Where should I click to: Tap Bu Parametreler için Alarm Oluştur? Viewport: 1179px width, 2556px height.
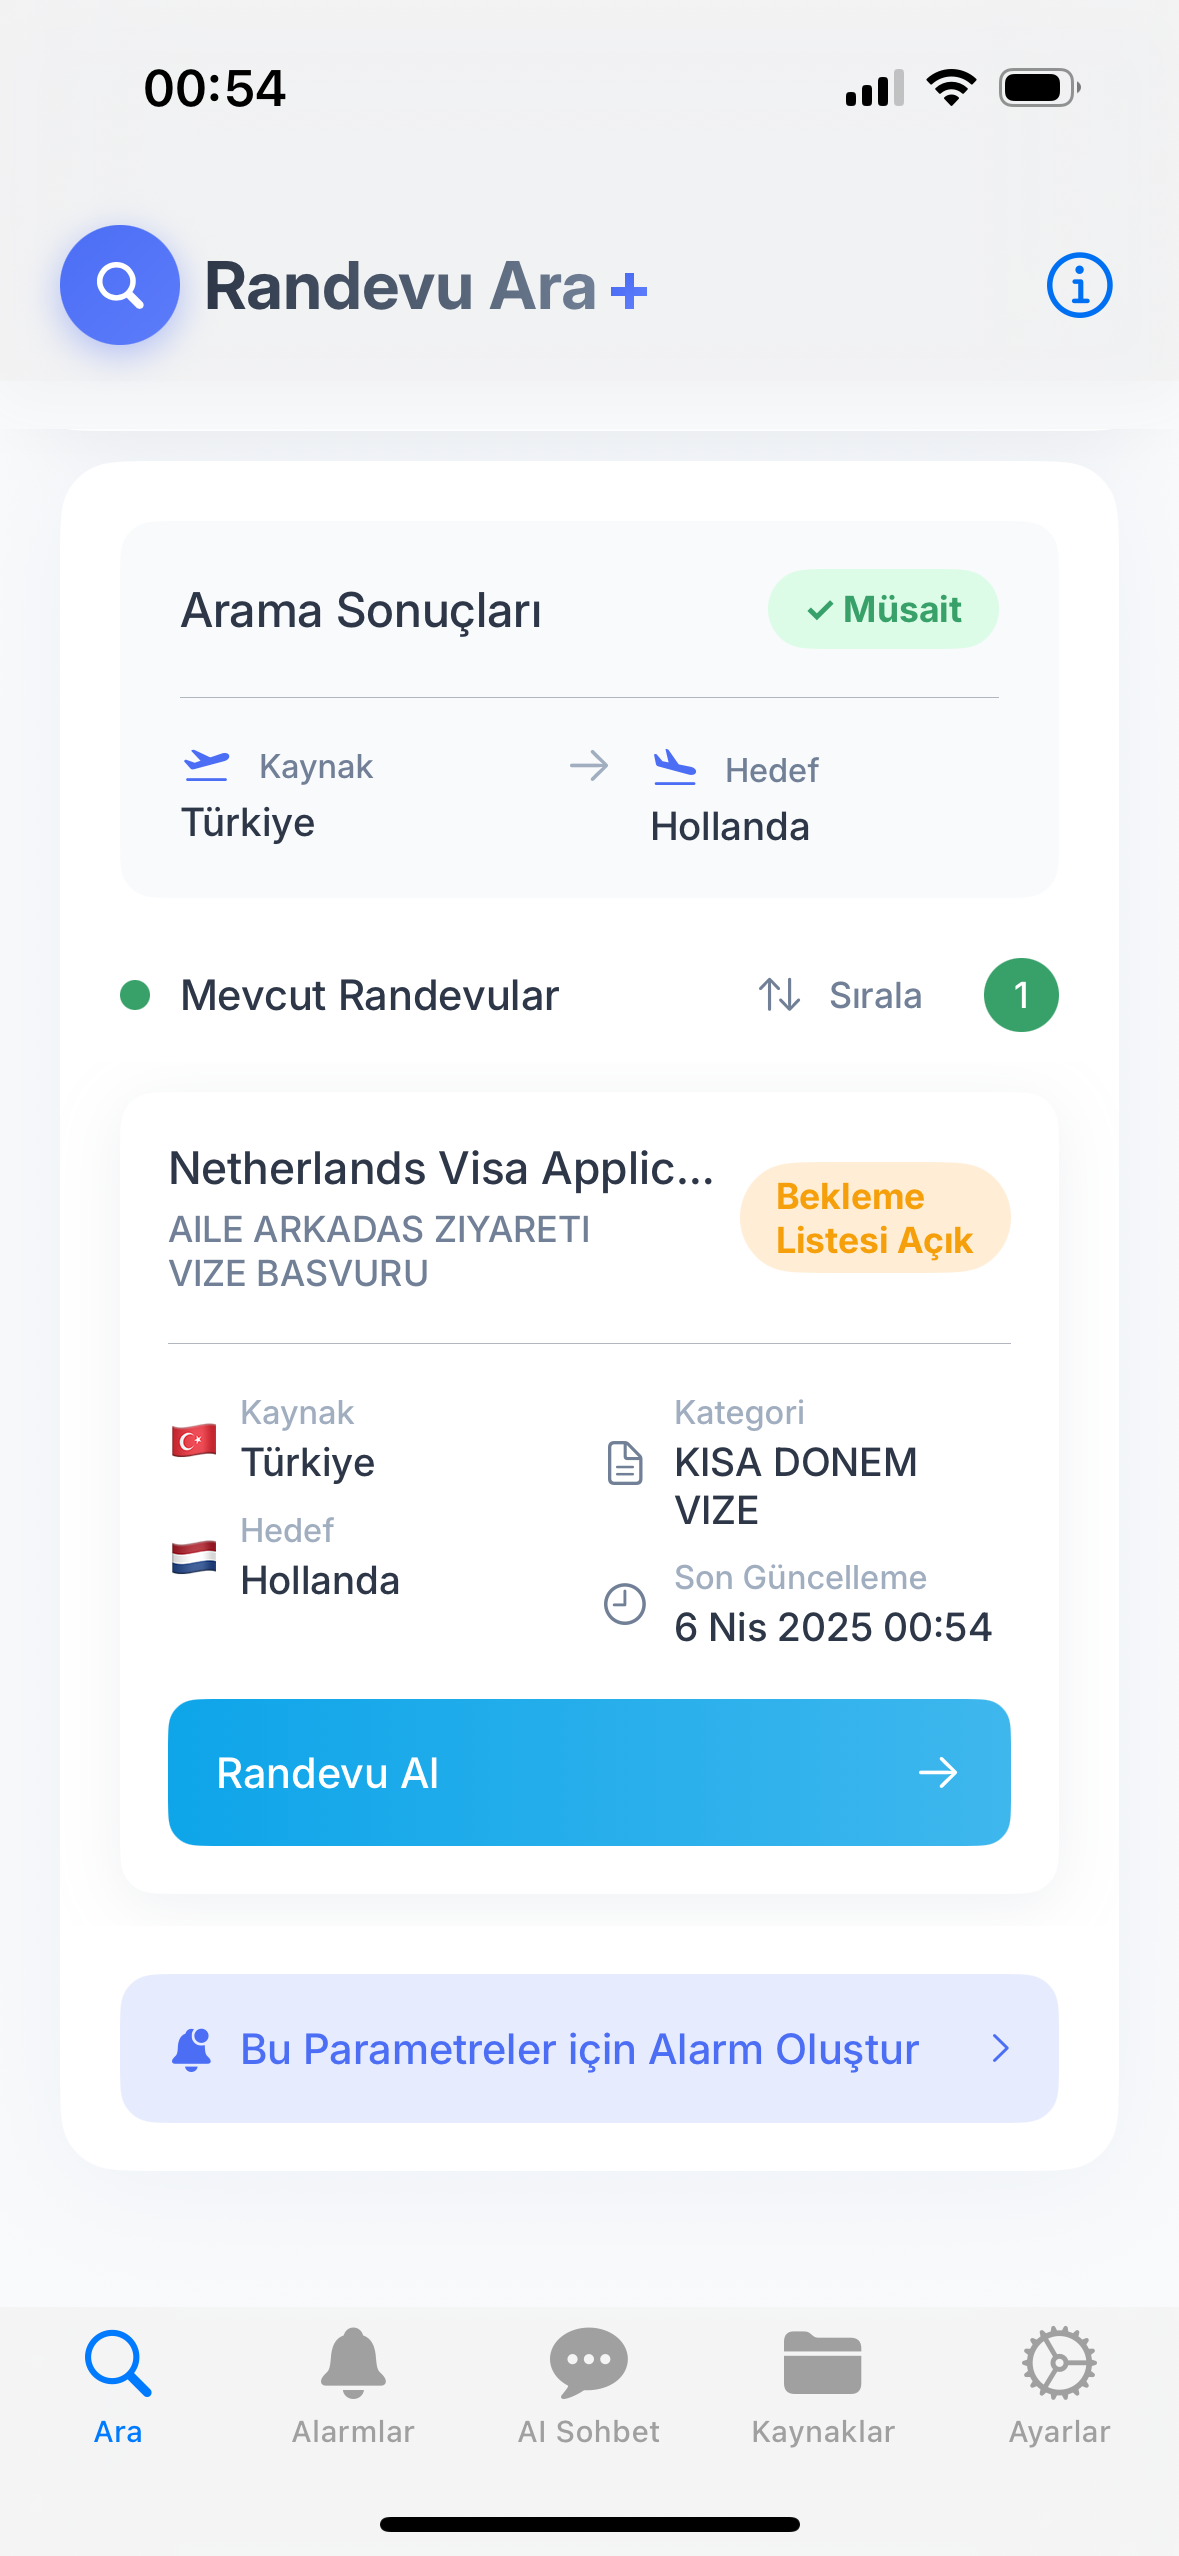coord(580,2049)
